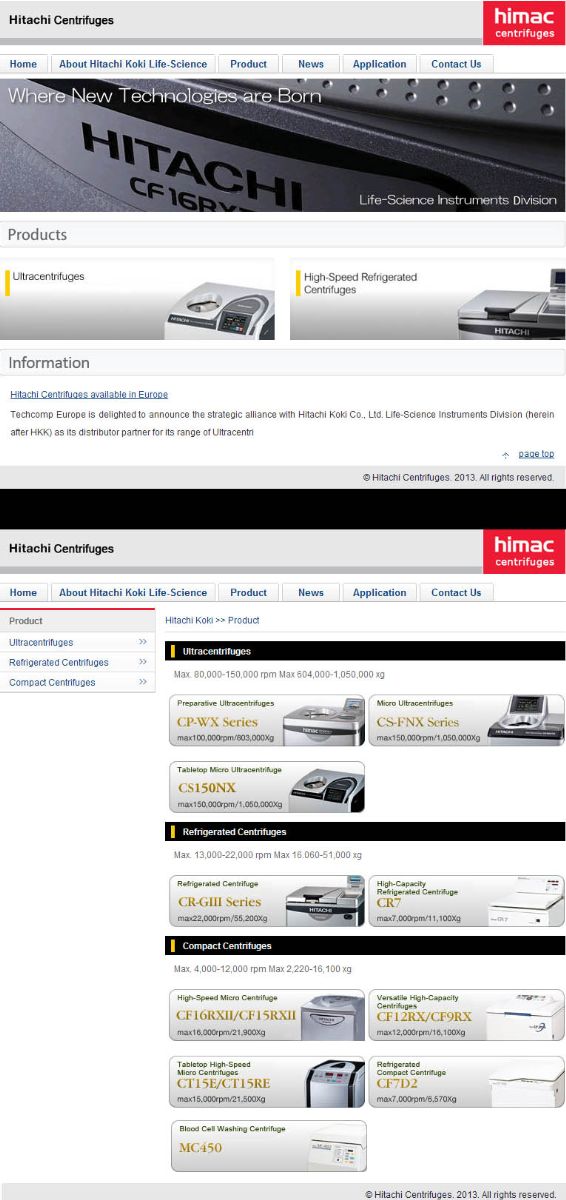Follow 'Hitachi Centrifuges available in Europe' link
This screenshot has width=566, height=1200.
[89, 394]
